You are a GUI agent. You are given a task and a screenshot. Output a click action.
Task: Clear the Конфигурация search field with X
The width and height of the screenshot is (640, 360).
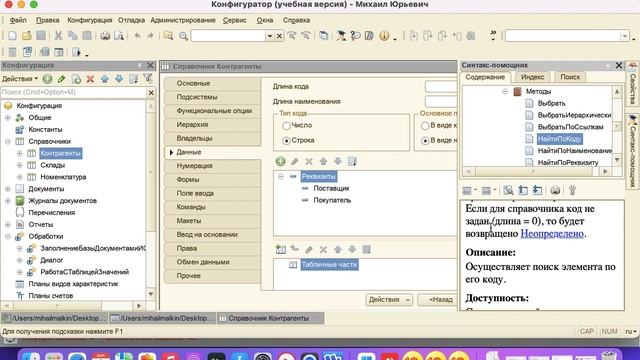click(x=151, y=93)
